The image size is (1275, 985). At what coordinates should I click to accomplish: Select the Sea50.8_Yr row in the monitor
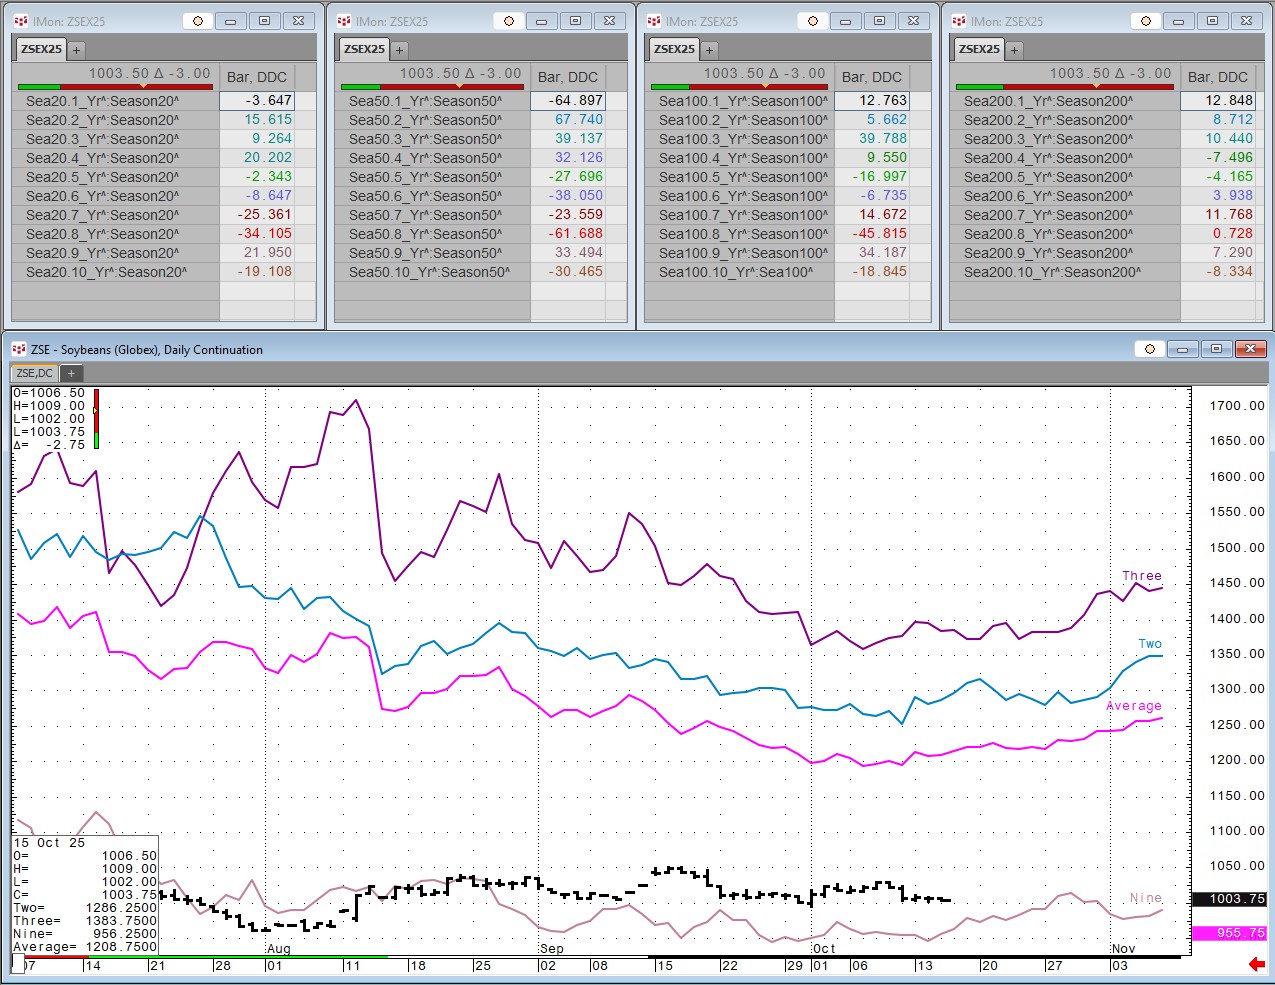425,234
